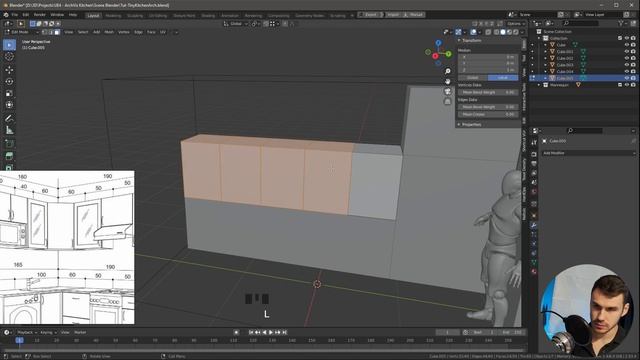This screenshot has width=640, height=360.
Task: Jump to timeline start frame
Action: pyautogui.click(x=251, y=332)
